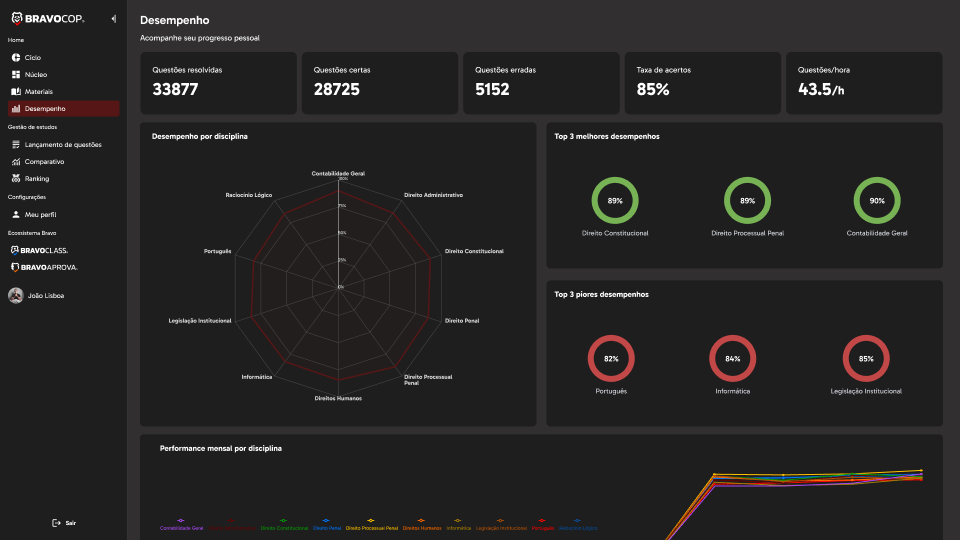
Task: Open Lançamento de questões
Action: click(63, 144)
